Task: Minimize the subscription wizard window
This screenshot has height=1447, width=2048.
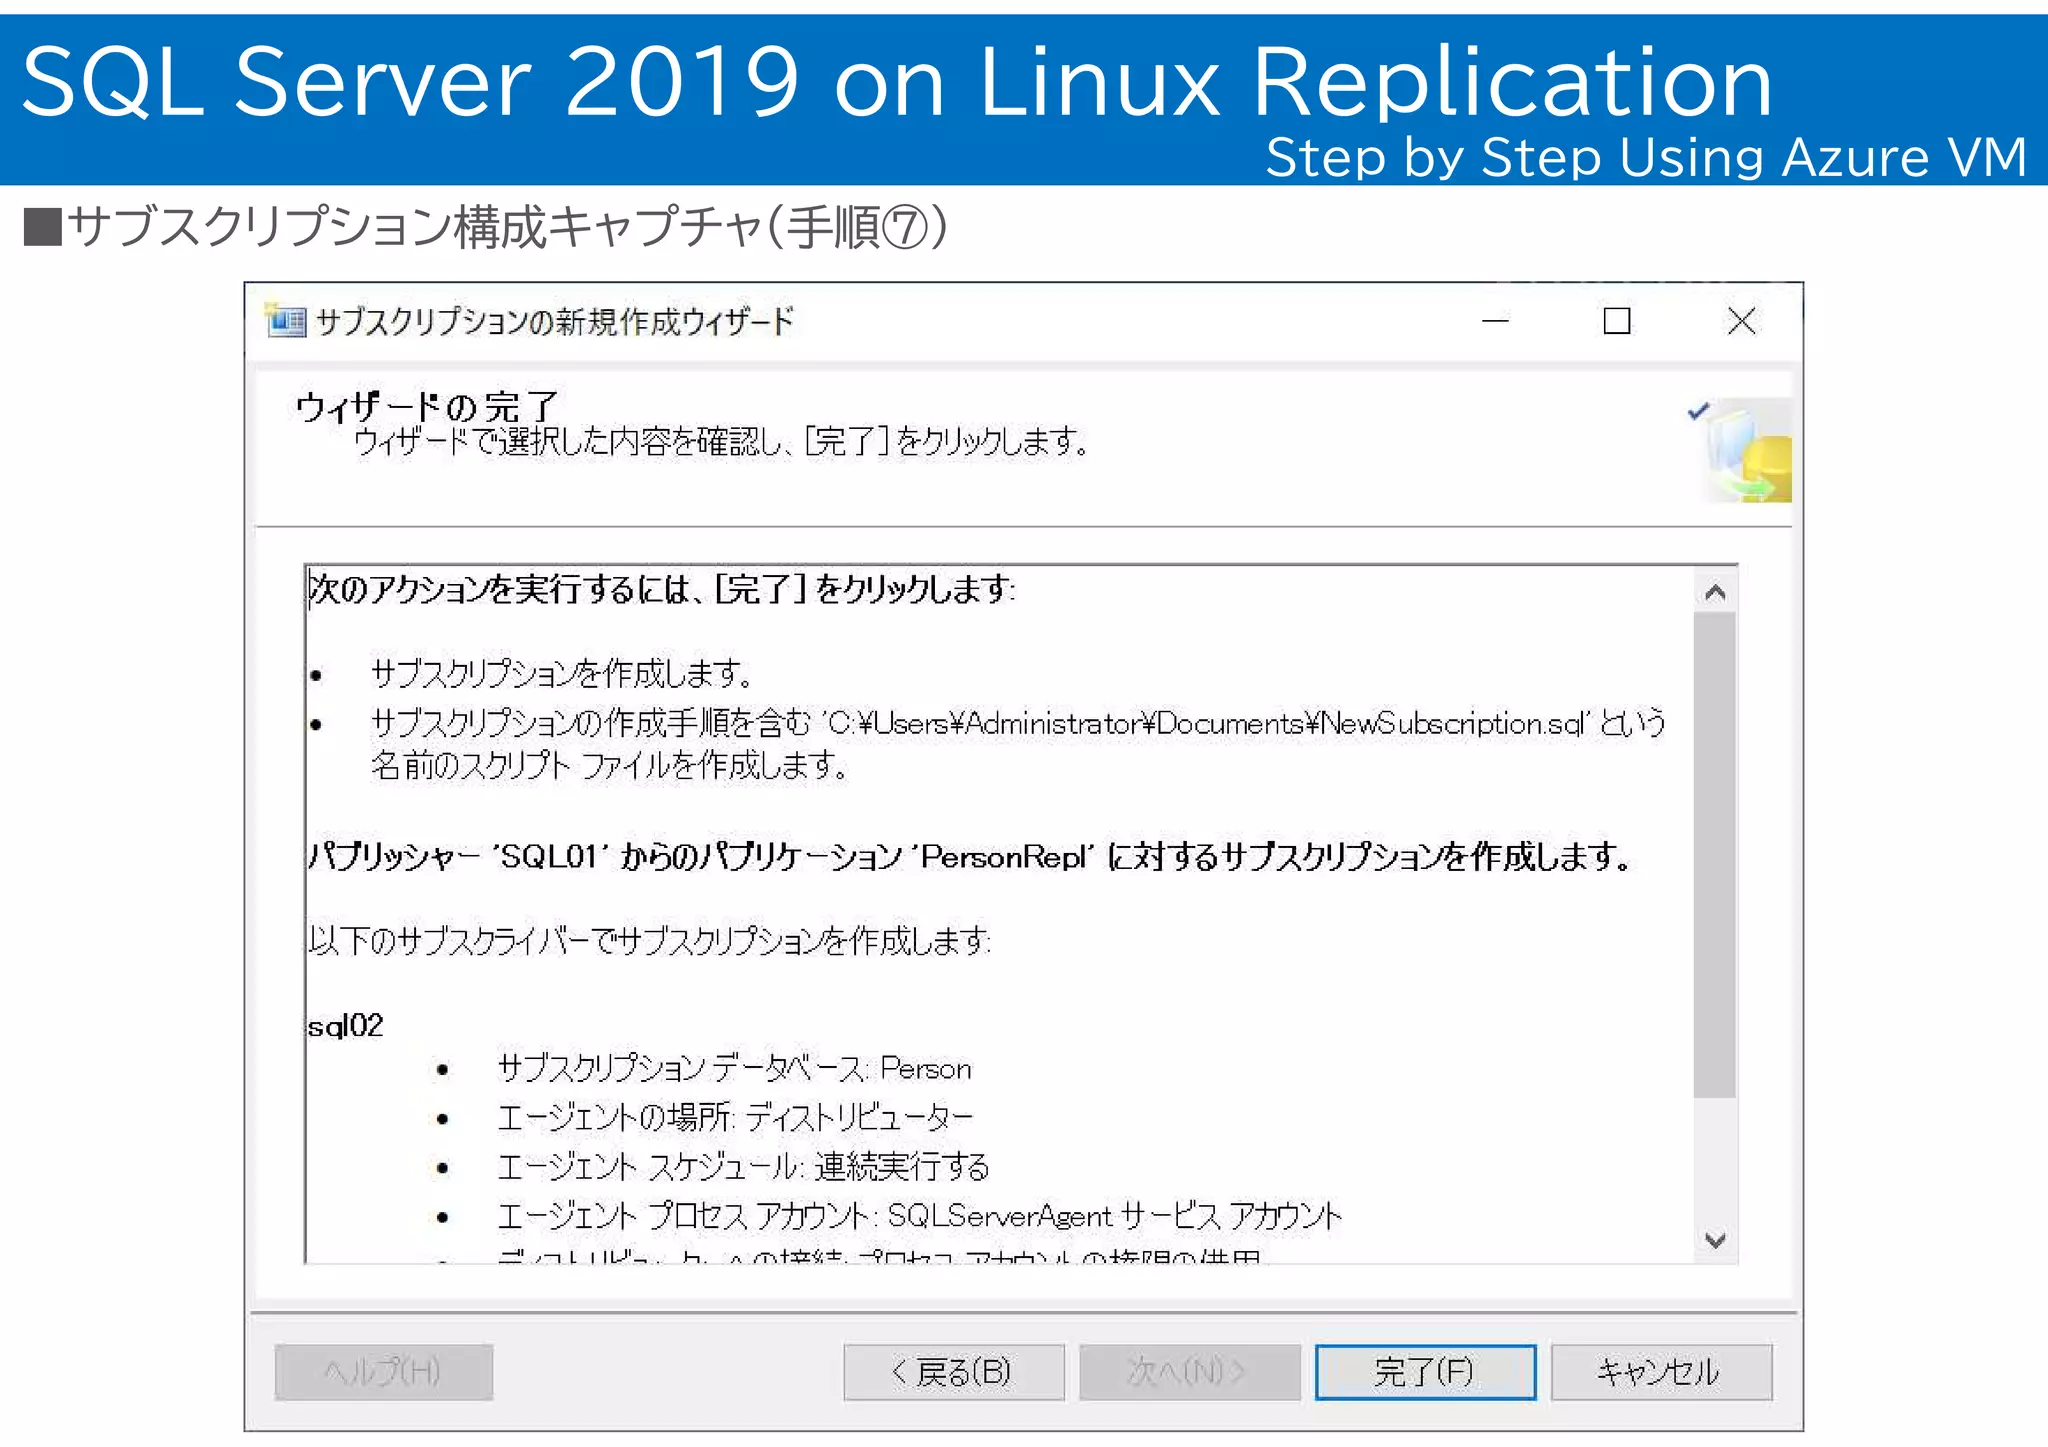Action: (1495, 321)
